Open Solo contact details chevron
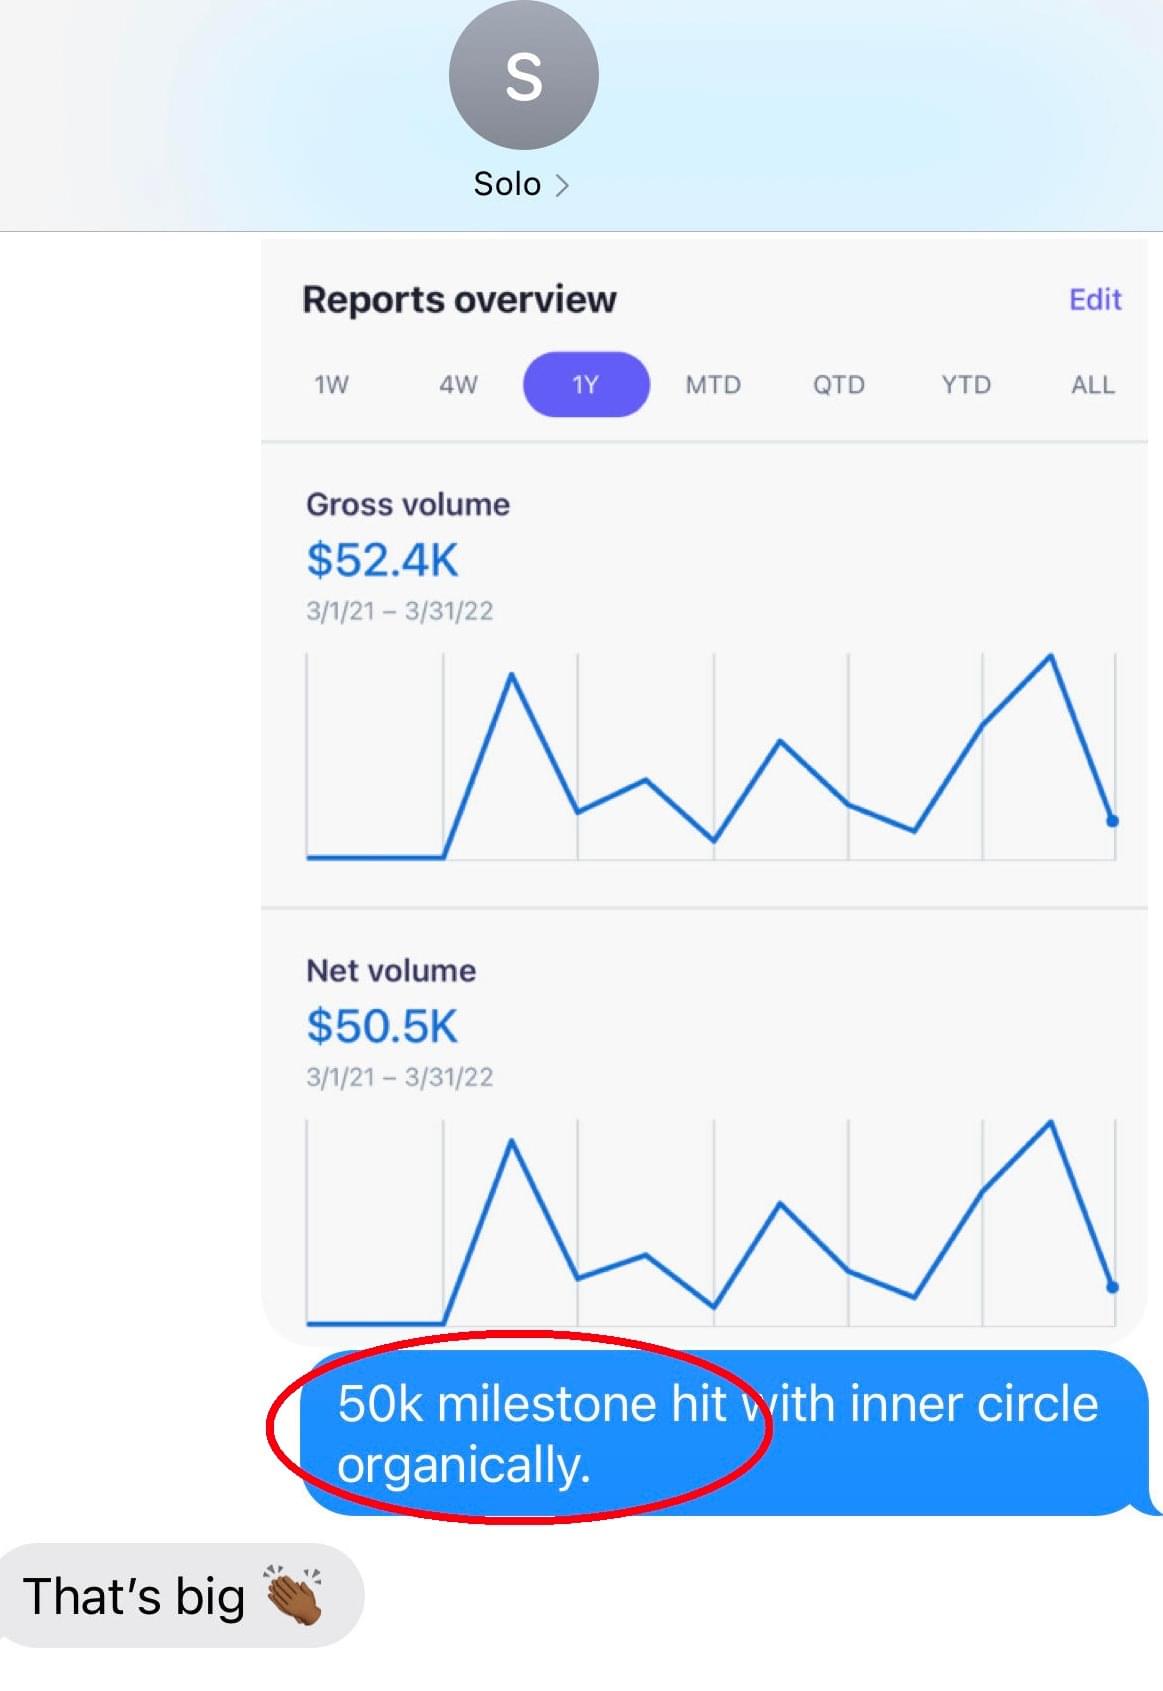The height and width of the screenshot is (1691, 1163). [561, 186]
